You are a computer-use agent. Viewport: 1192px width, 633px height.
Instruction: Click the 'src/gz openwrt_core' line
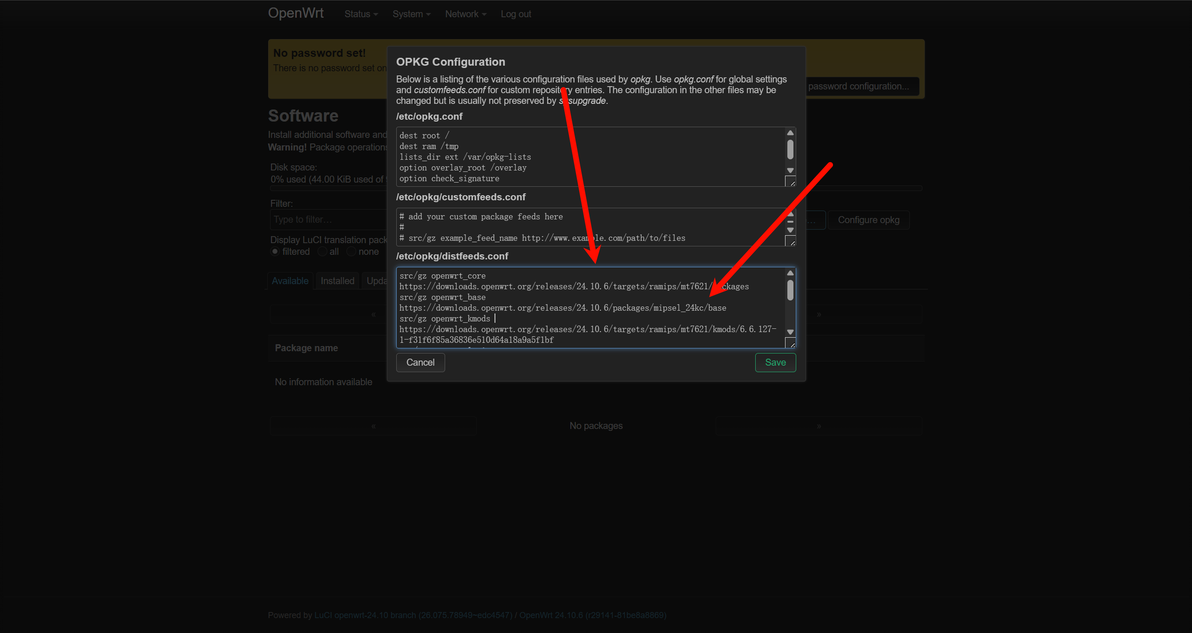click(442, 276)
